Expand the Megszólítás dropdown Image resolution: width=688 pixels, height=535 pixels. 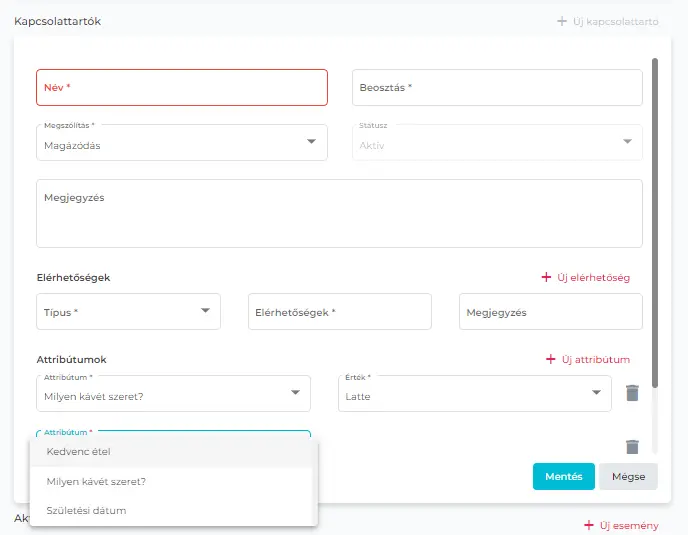pyautogui.click(x=310, y=142)
